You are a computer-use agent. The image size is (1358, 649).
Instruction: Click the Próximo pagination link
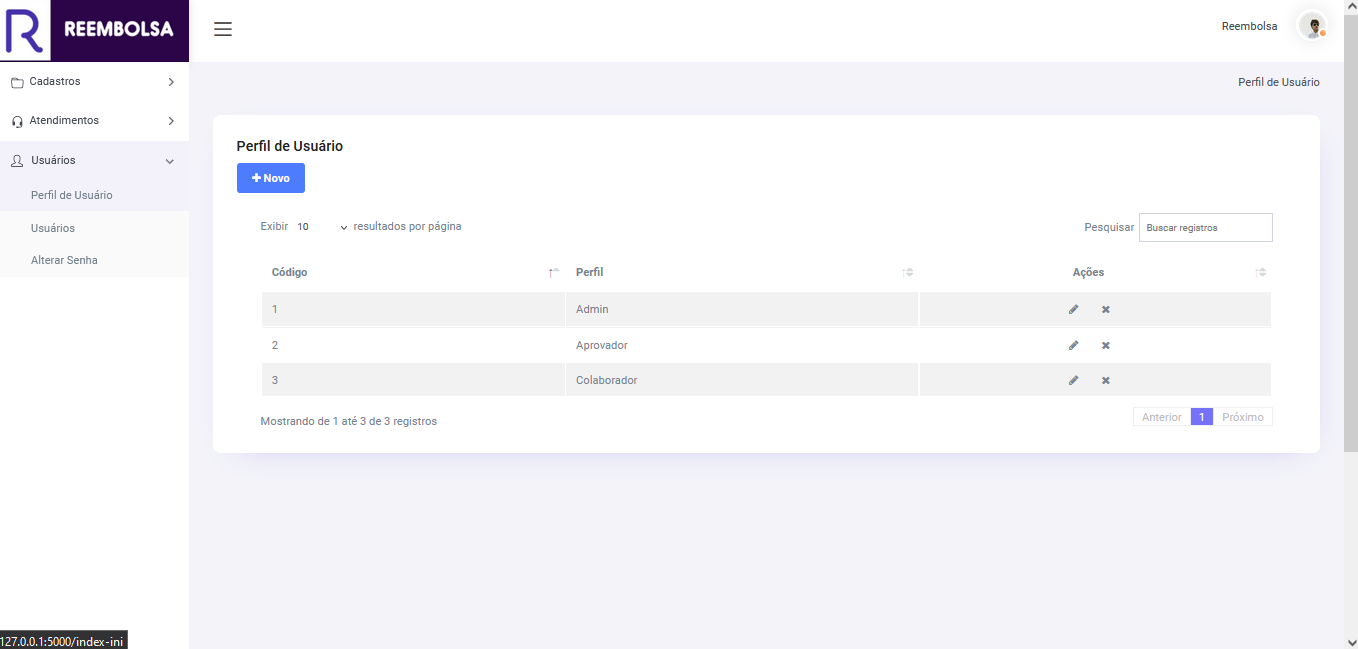1243,416
